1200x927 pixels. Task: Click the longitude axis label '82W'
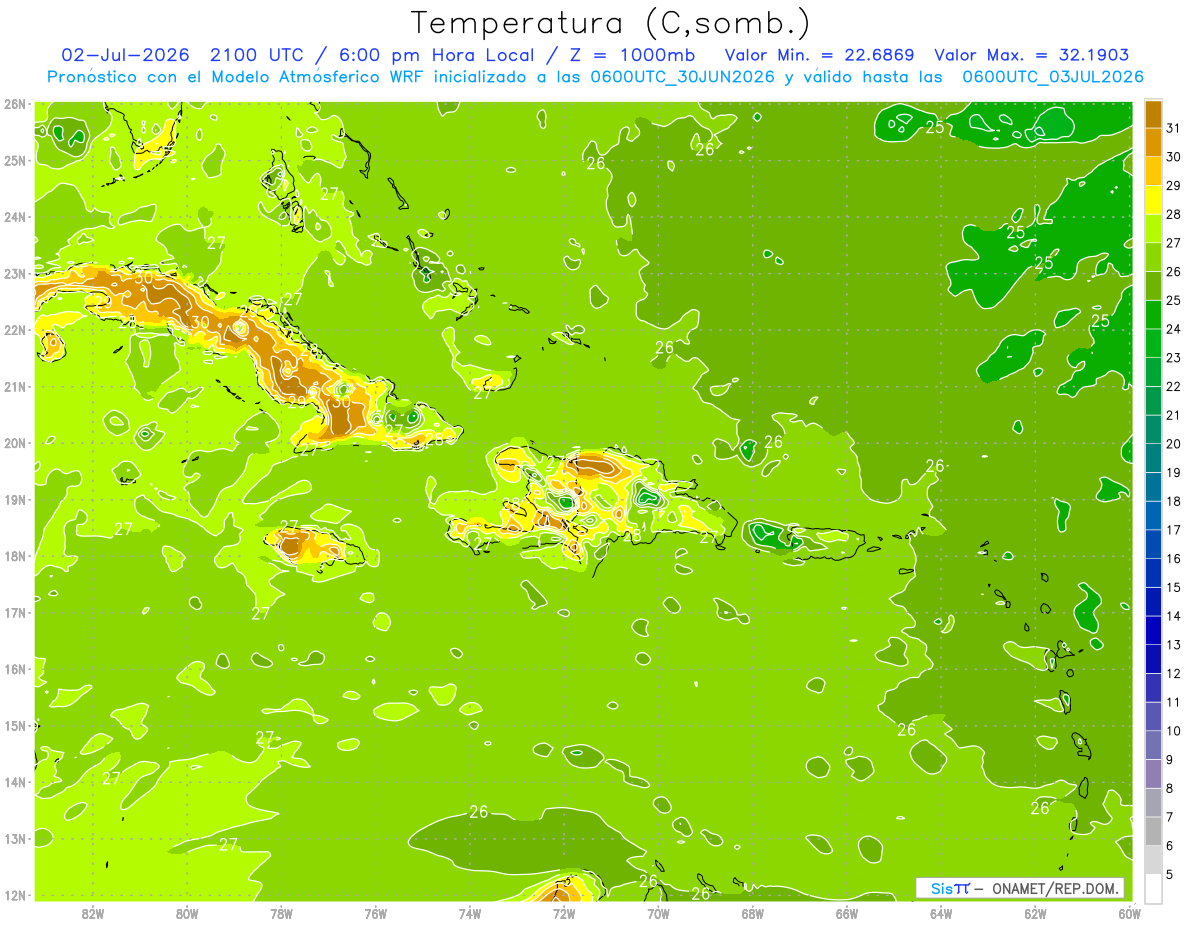pos(92,913)
